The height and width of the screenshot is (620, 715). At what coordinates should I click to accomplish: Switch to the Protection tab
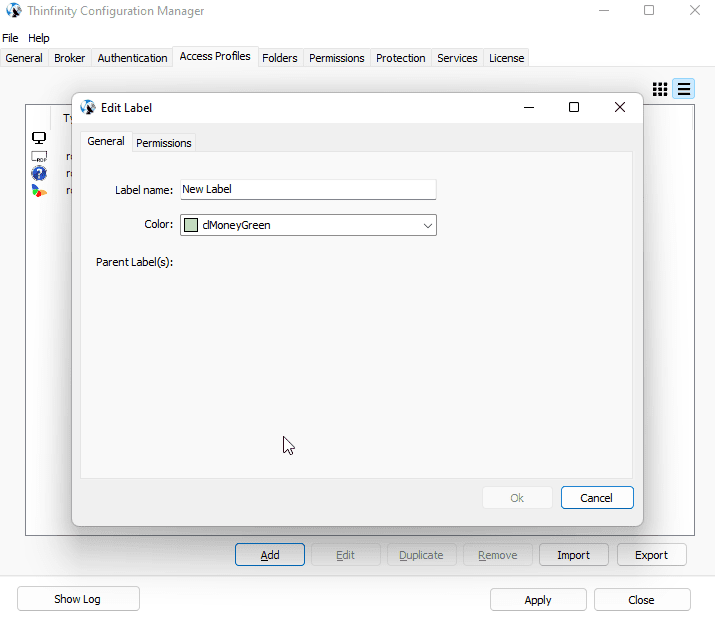click(x=400, y=58)
